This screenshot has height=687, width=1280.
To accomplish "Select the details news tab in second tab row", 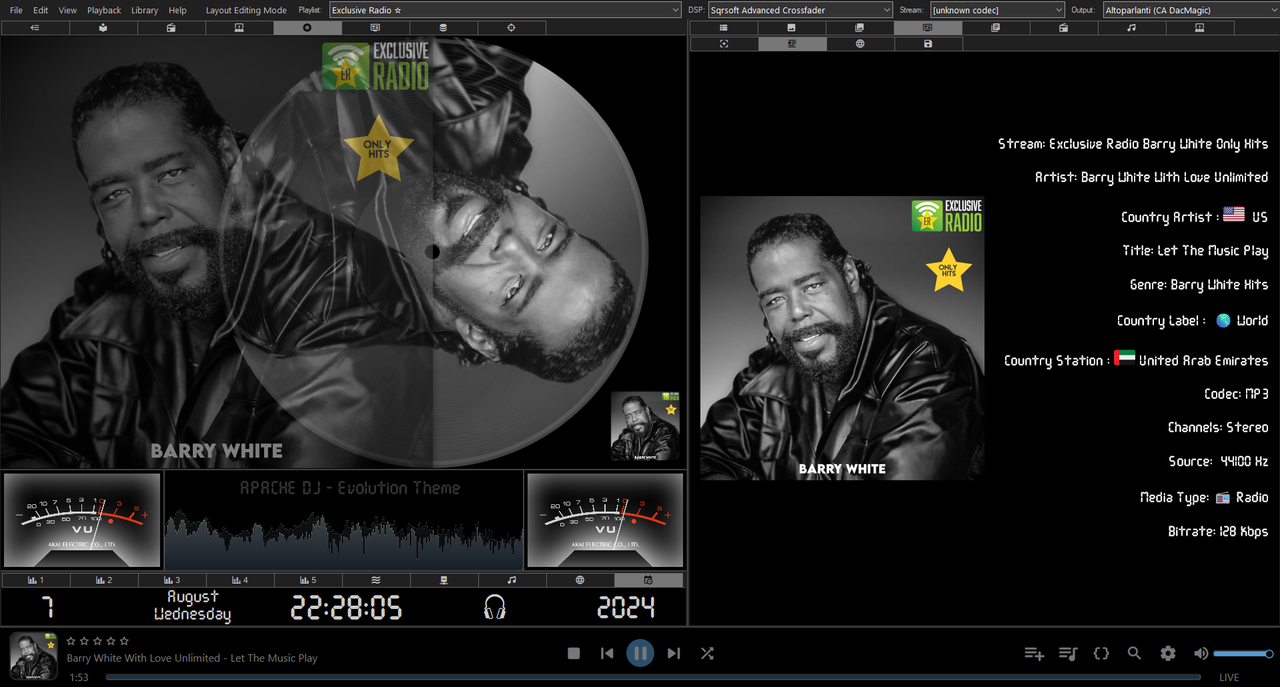I will pyautogui.click(x=792, y=44).
